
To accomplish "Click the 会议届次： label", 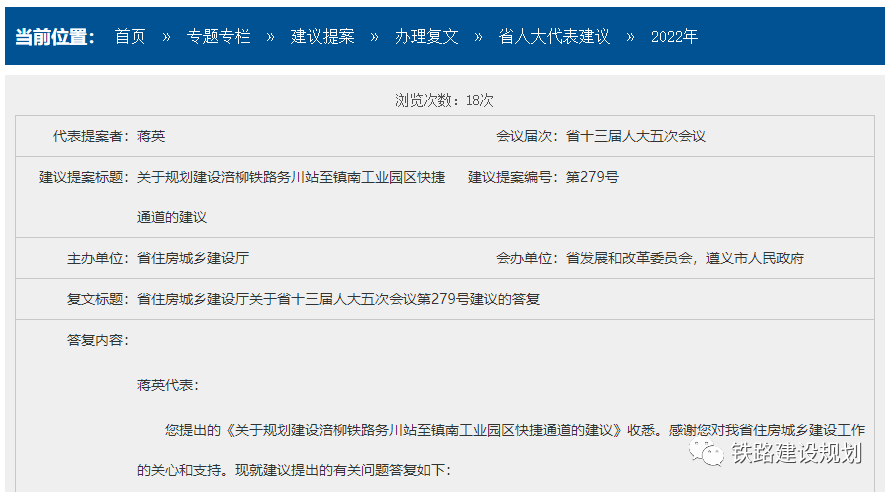I will pos(527,136).
